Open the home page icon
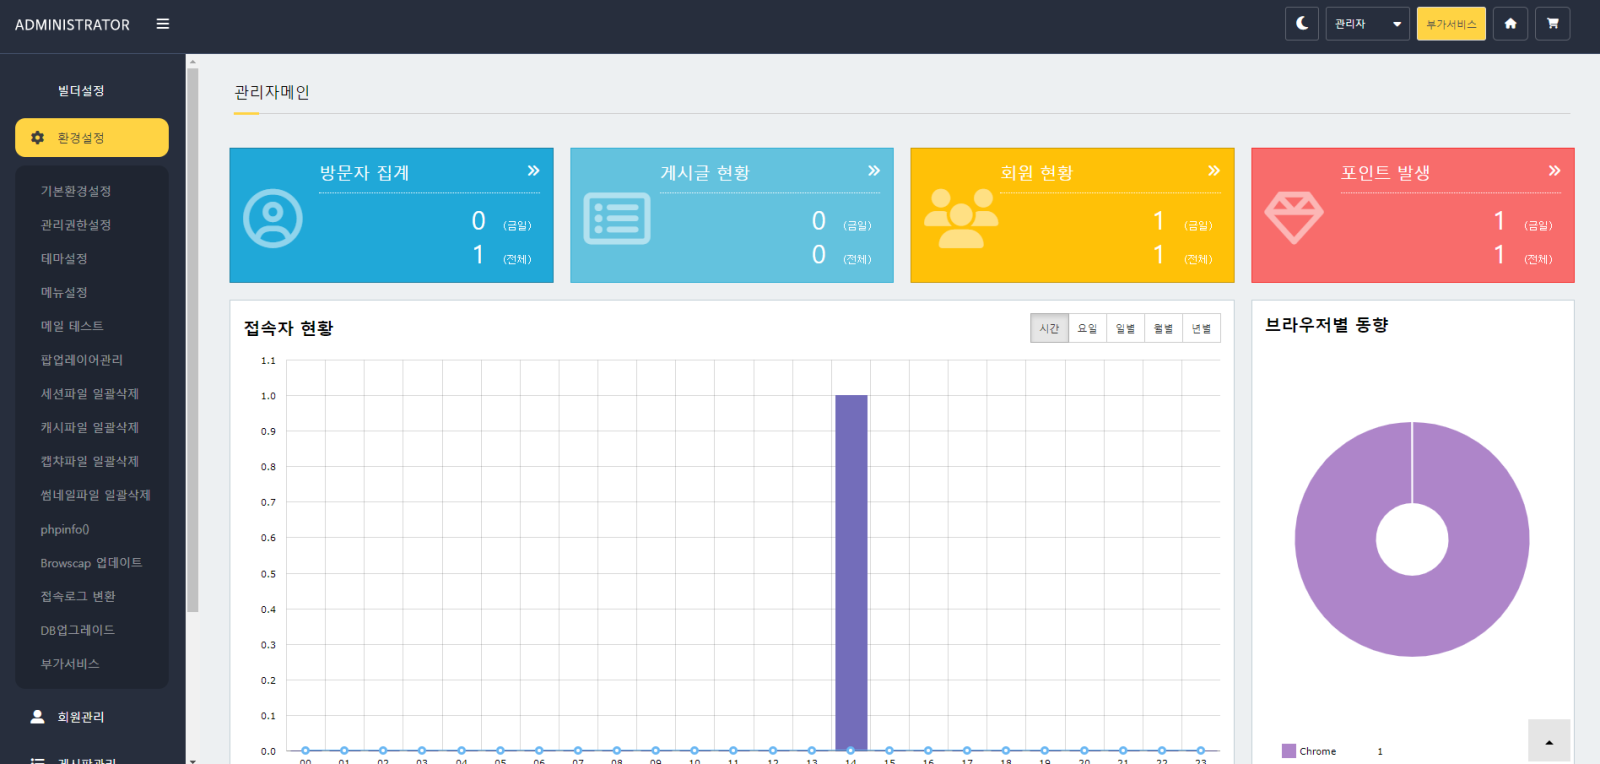The width and height of the screenshot is (1600, 764). point(1510,24)
